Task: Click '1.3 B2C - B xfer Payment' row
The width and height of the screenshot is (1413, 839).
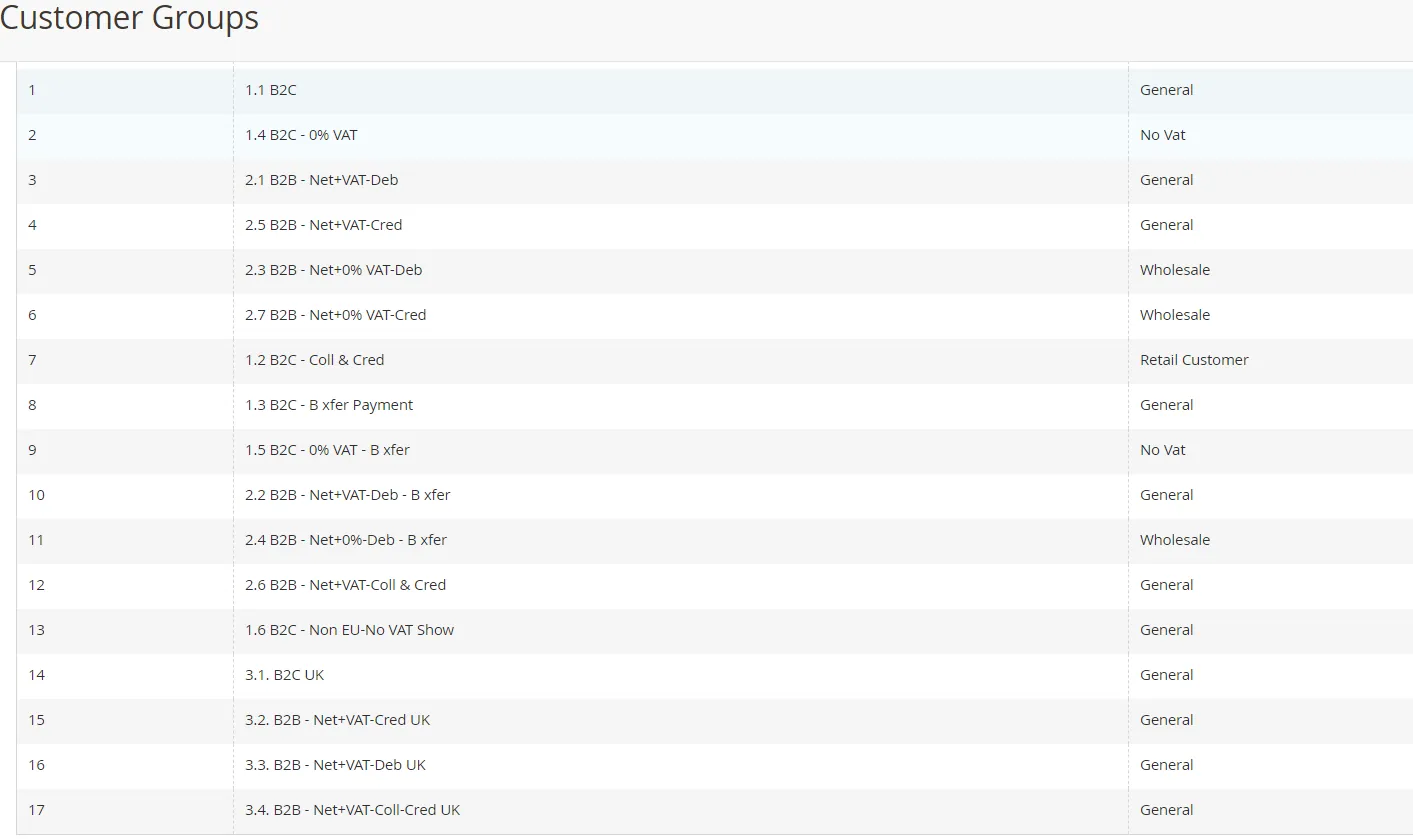Action: (329, 405)
